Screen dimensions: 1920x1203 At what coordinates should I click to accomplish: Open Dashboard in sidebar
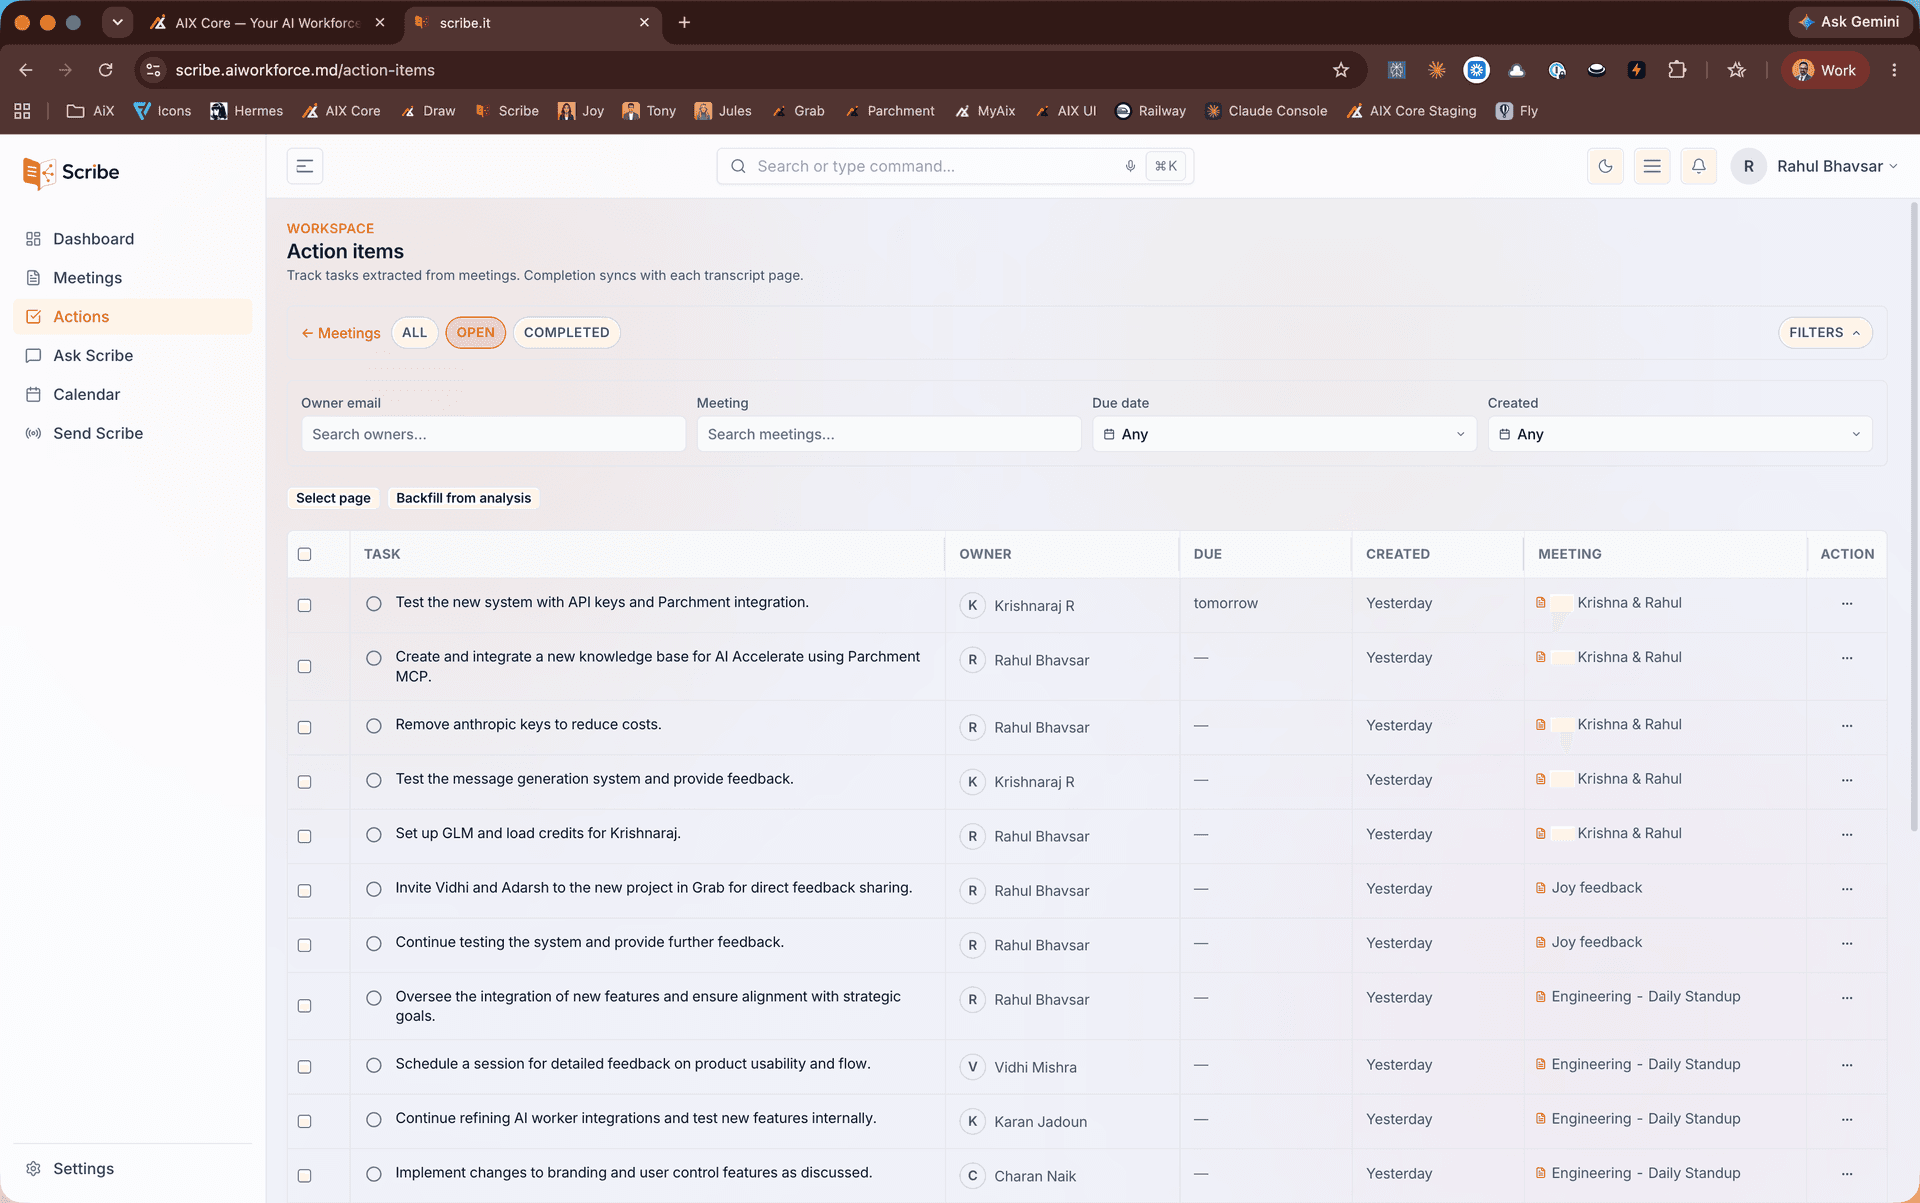pyautogui.click(x=132, y=239)
